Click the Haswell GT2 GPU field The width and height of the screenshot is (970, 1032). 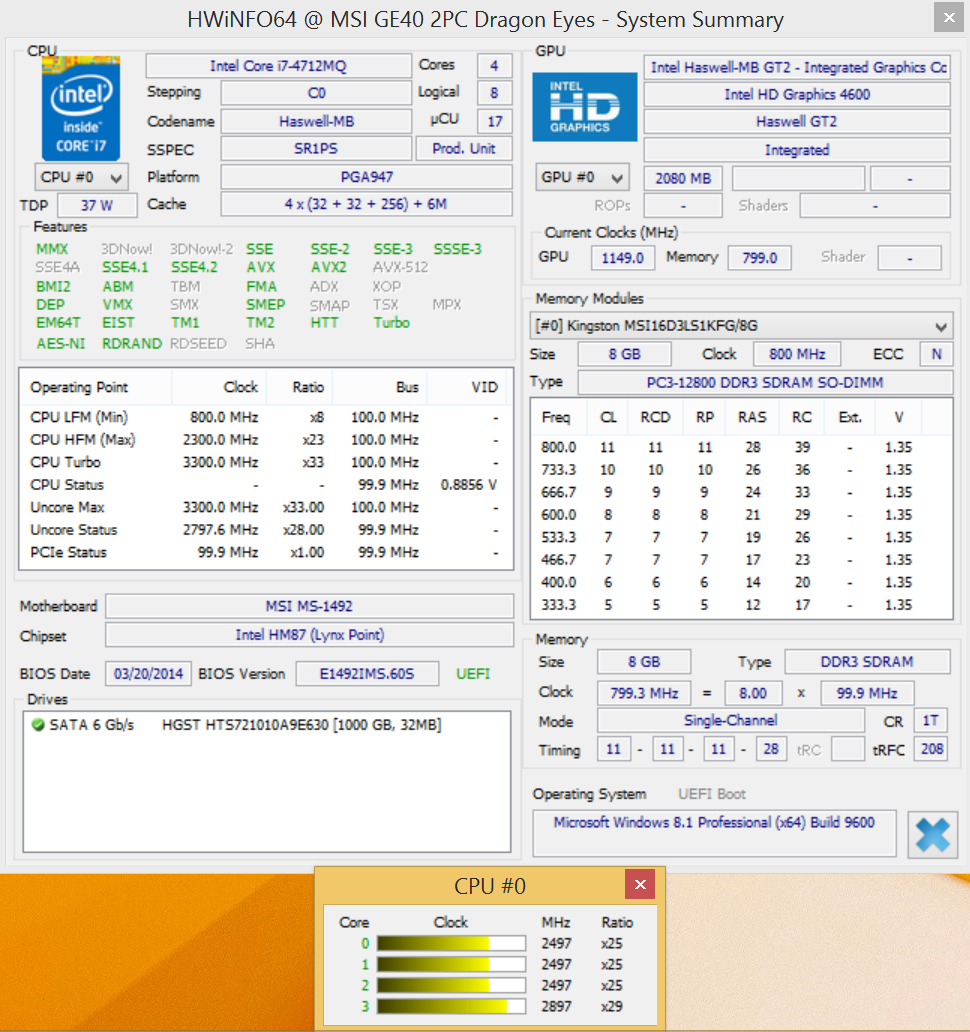(x=797, y=122)
